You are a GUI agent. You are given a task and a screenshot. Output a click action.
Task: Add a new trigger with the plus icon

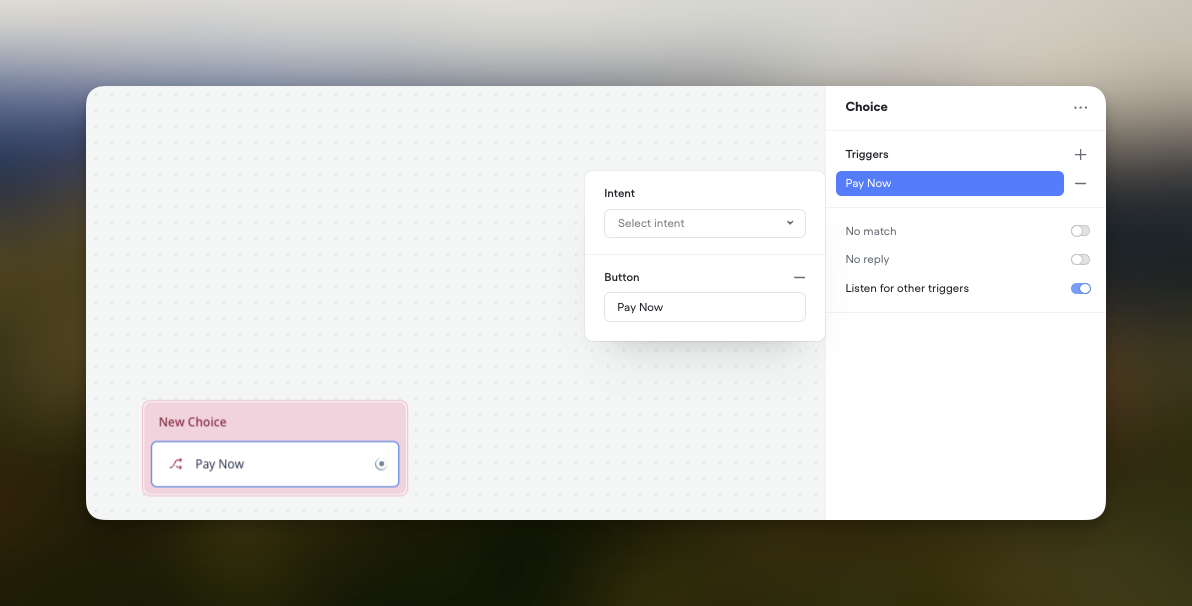[x=1080, y=154]
